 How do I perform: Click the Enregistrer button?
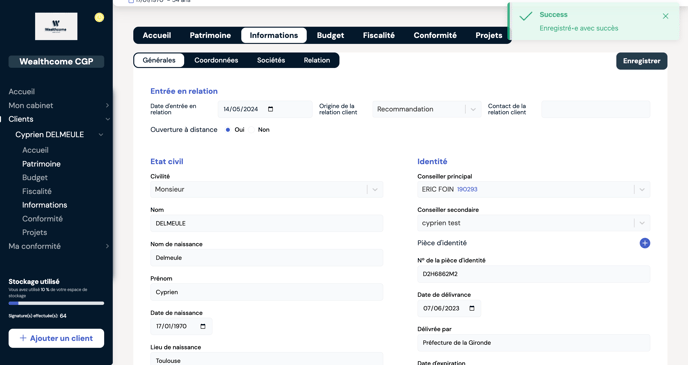tap(641, 61)
